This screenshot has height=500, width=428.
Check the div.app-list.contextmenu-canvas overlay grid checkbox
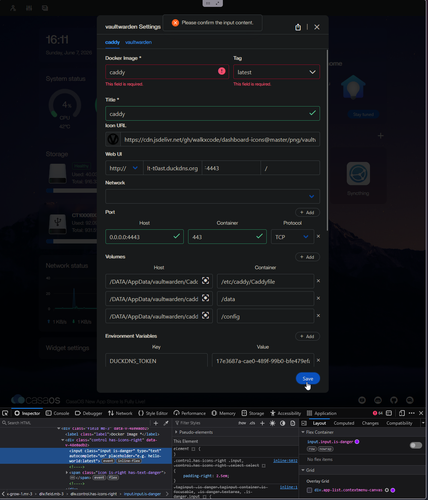(309, 490)
